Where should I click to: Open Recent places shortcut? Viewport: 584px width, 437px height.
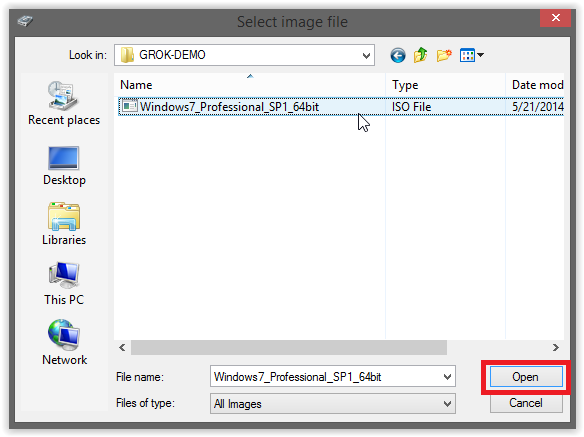tap(64, 103)
